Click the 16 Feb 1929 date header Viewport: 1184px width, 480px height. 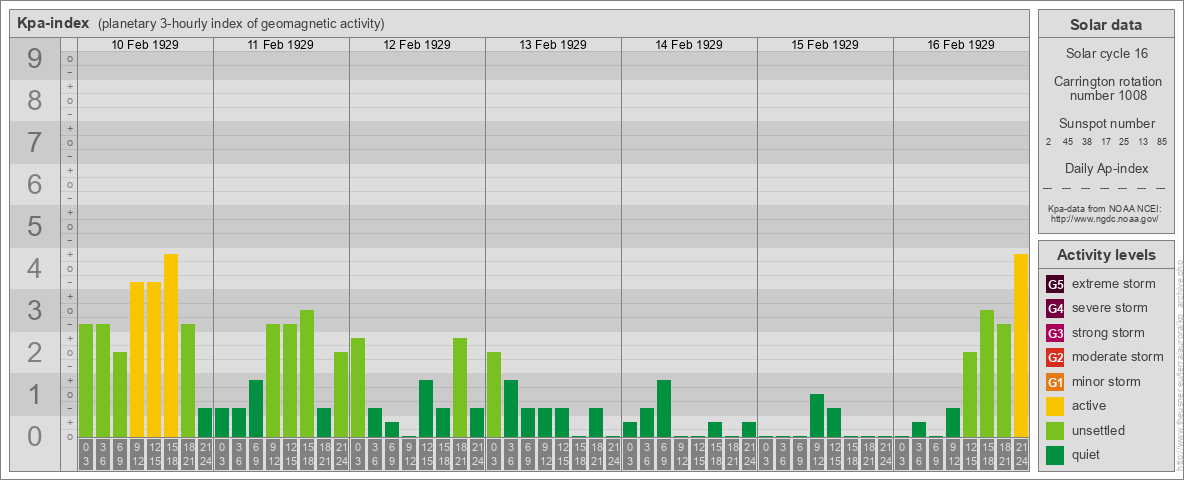[x=960, y=45]
